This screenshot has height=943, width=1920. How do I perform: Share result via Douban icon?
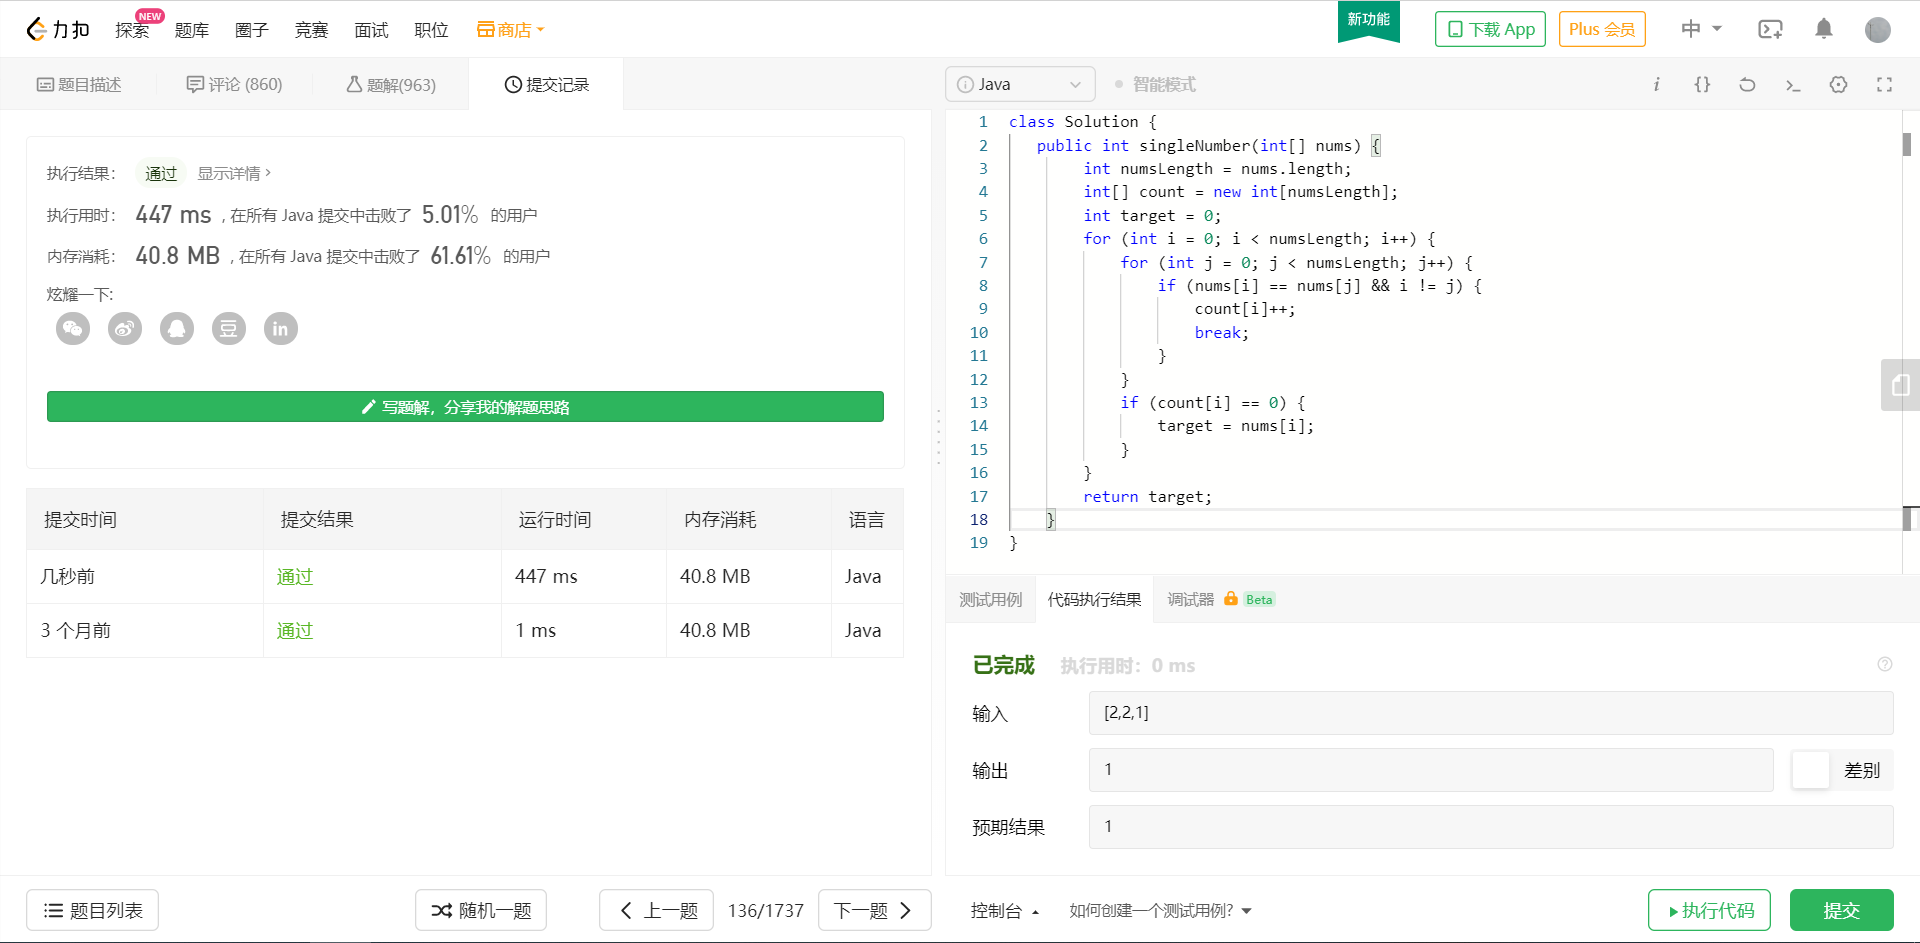pos(229,328)
